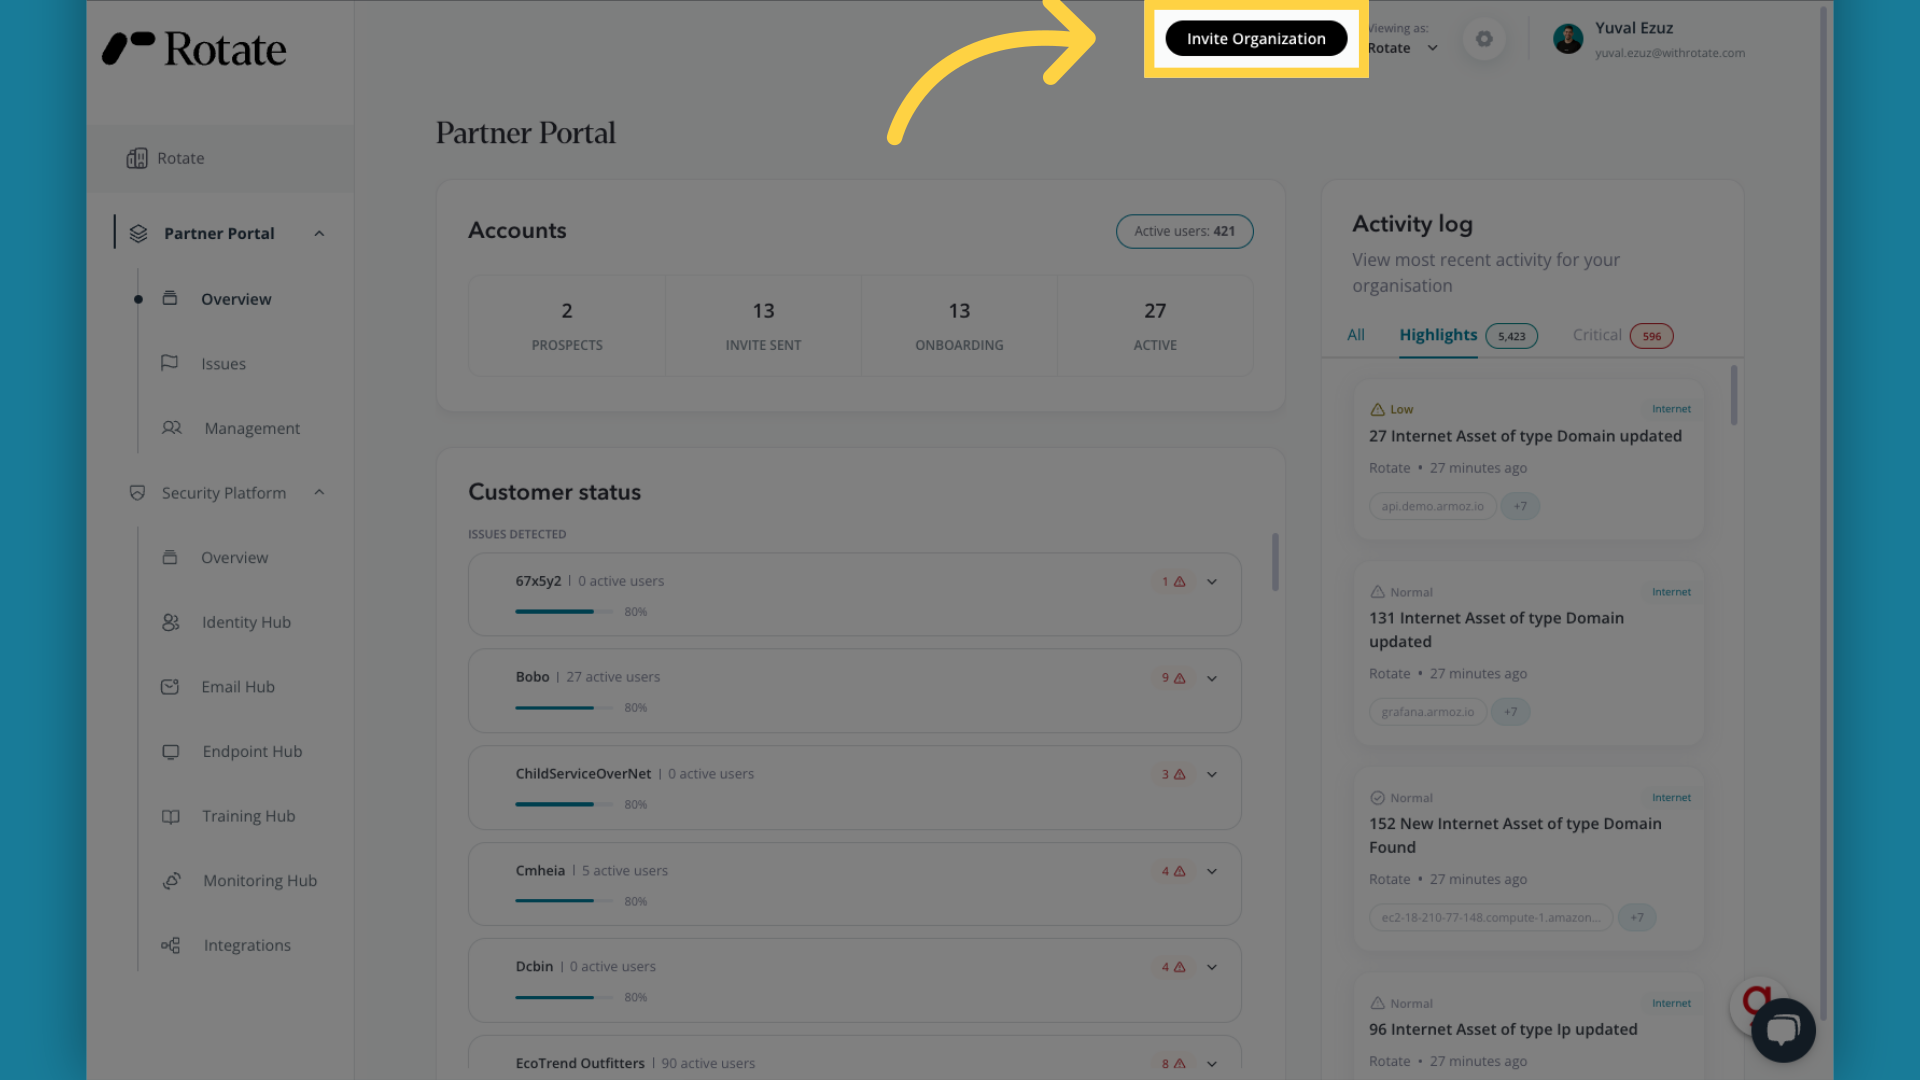Click the Monitoring Hub icon
Image resolution: width=1920 pixels, height=1080 pixels.
point(172,881)
